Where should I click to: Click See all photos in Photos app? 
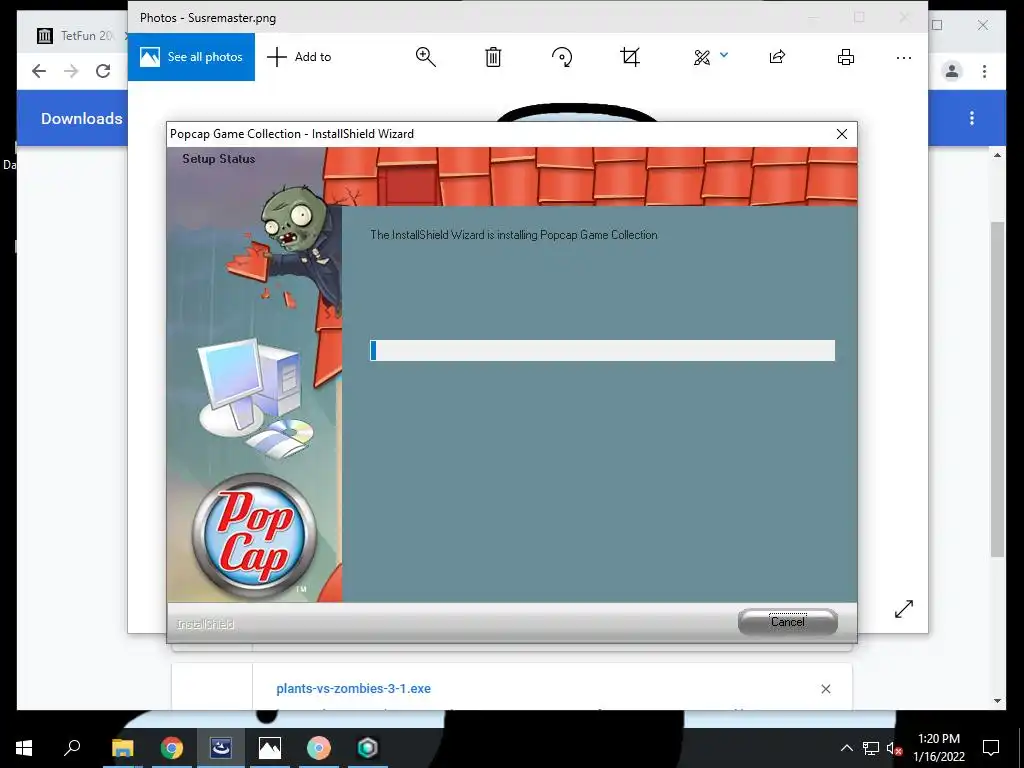pyautogui.click(x=191, y=57)
